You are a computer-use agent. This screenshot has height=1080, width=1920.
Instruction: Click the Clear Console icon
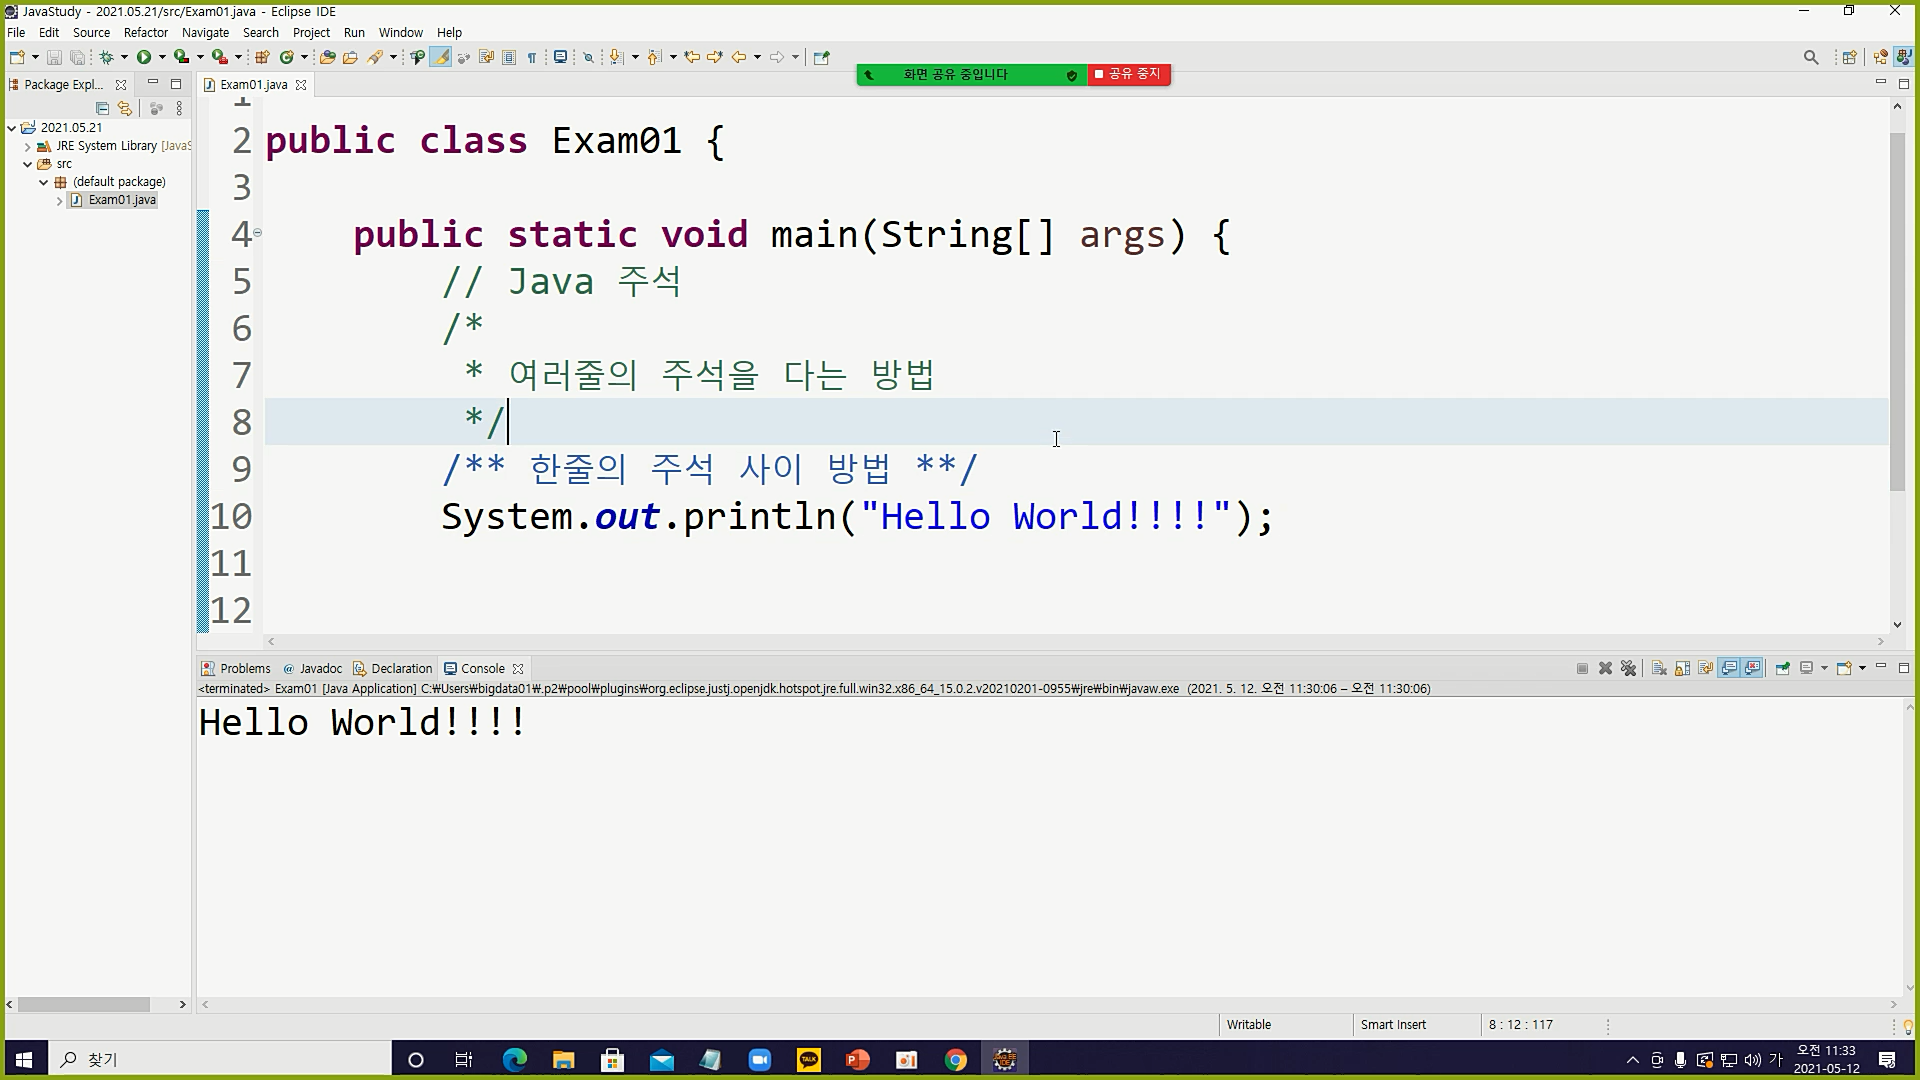pos(1659,668)
